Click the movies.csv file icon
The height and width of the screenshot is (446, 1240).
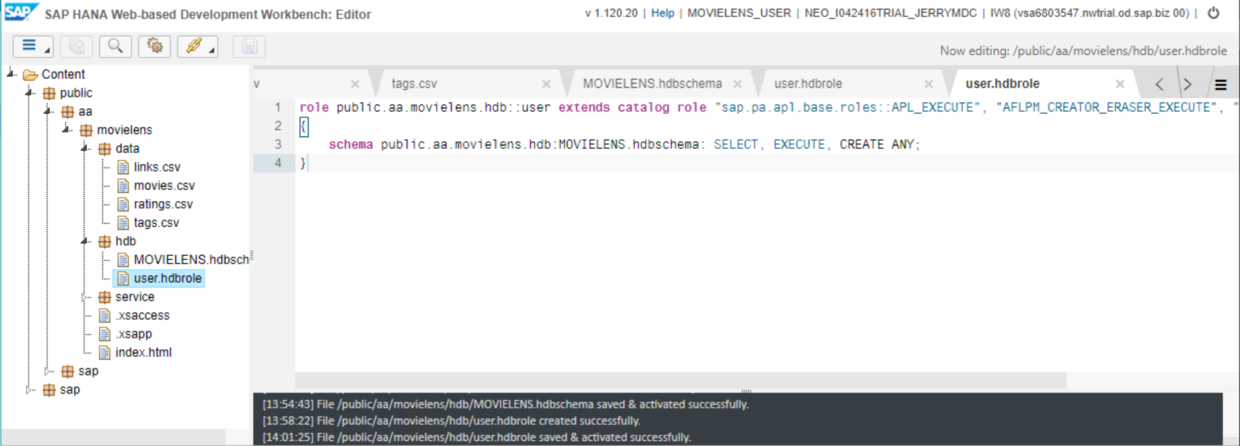[123, 186]
